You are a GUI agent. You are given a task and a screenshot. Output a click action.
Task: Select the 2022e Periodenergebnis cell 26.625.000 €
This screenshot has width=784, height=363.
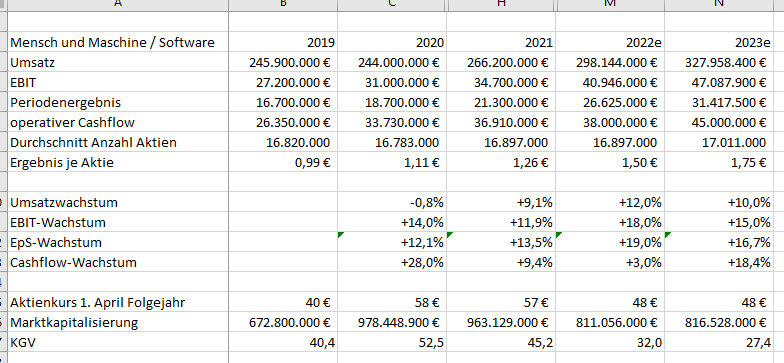(610, 102)
